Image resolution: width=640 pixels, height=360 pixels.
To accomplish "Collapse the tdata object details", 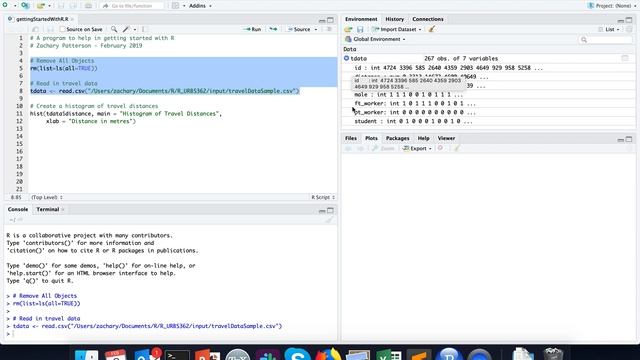I will click(347, 58).
